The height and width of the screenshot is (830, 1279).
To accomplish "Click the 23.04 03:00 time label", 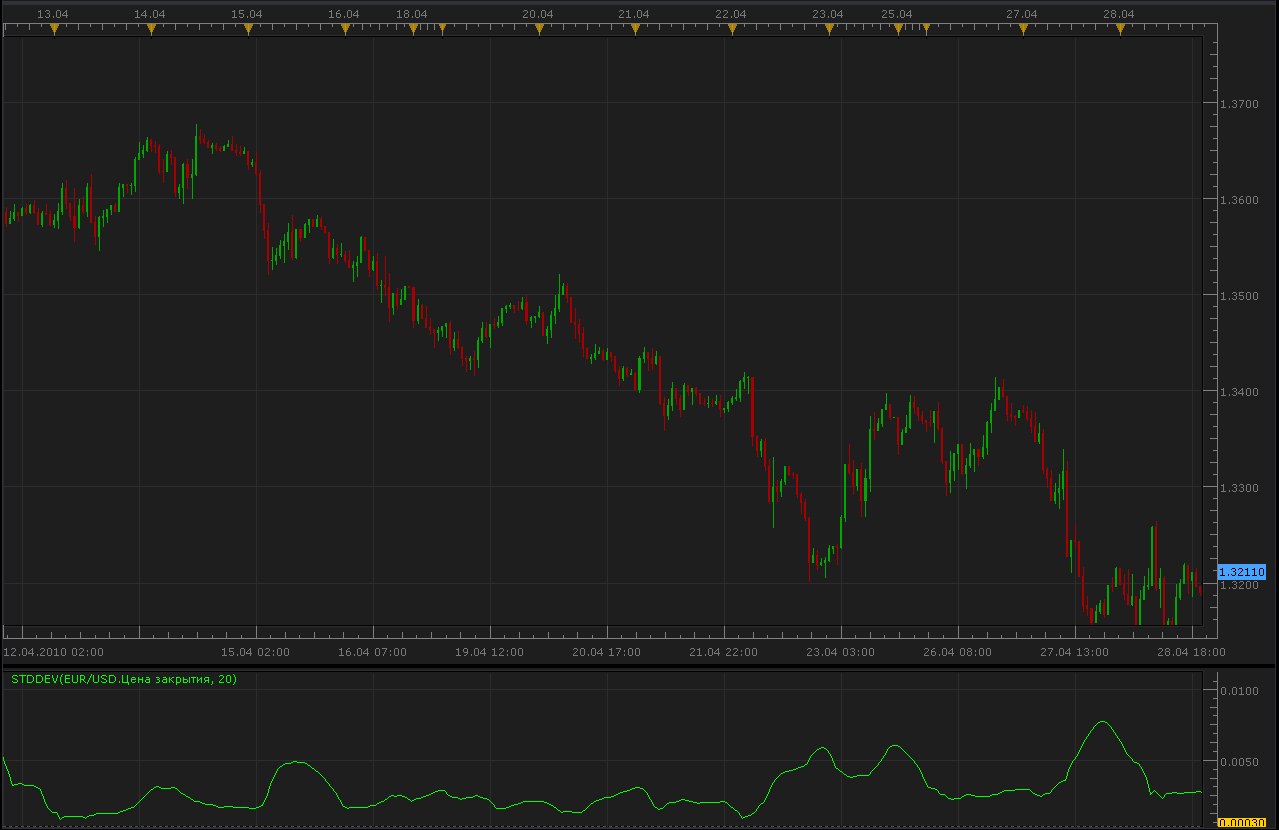I will click(841, 652).
